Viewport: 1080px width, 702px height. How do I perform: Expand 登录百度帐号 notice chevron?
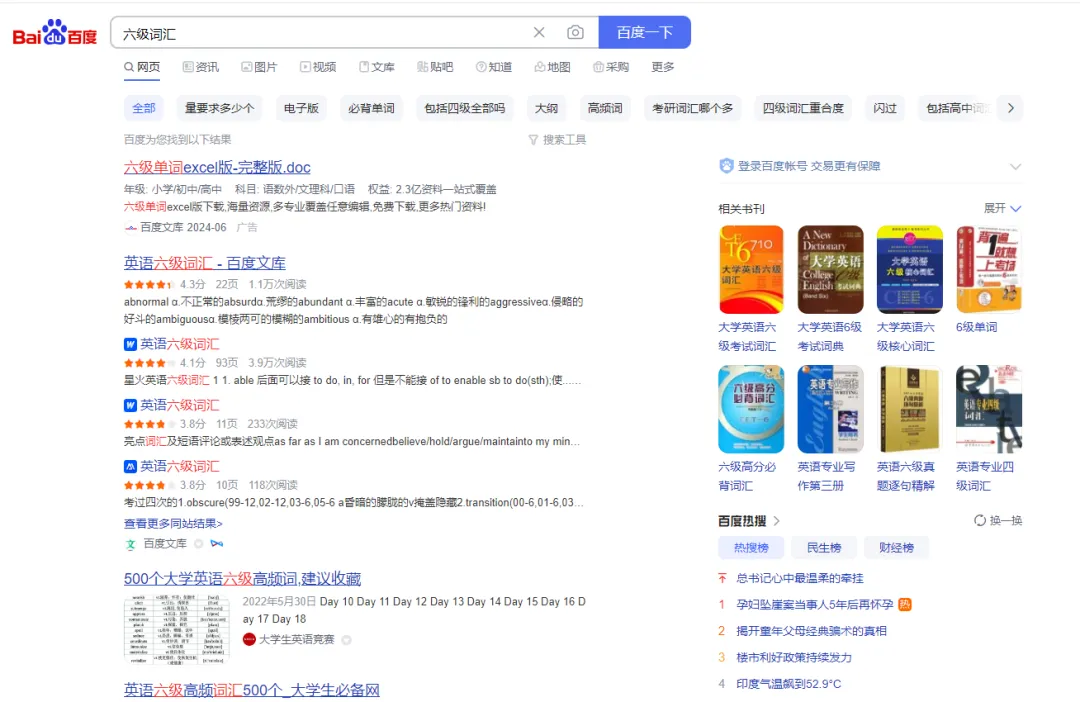pos(1015,167)
